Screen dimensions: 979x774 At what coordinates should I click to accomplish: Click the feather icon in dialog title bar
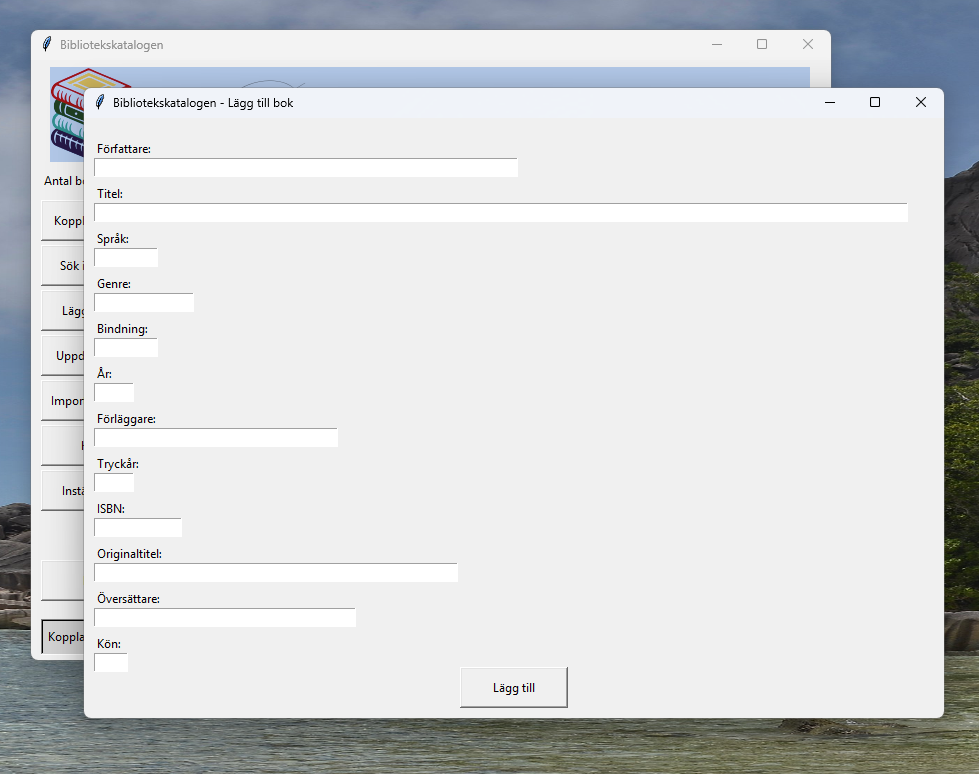(100, 102)
